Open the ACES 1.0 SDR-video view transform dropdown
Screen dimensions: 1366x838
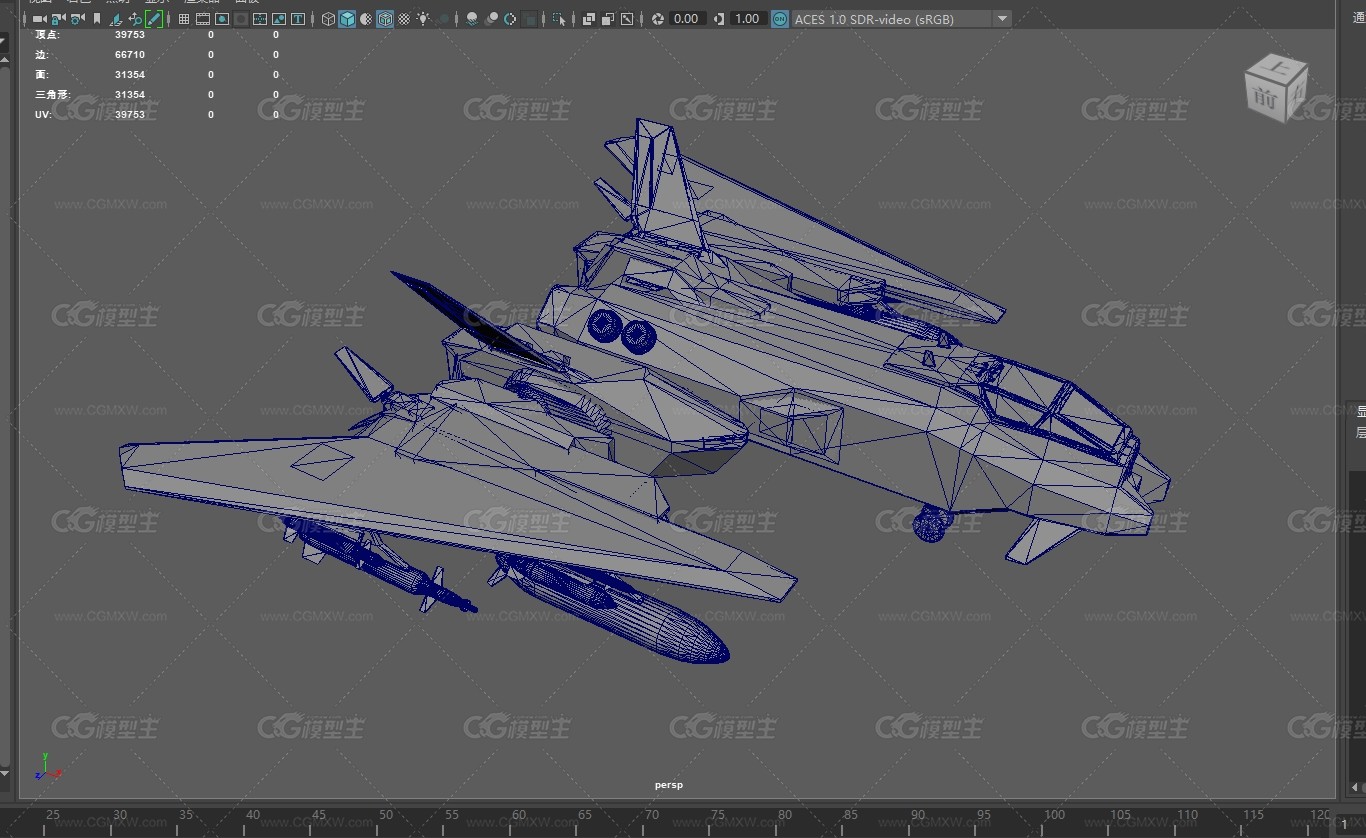[x=902, y=19]
